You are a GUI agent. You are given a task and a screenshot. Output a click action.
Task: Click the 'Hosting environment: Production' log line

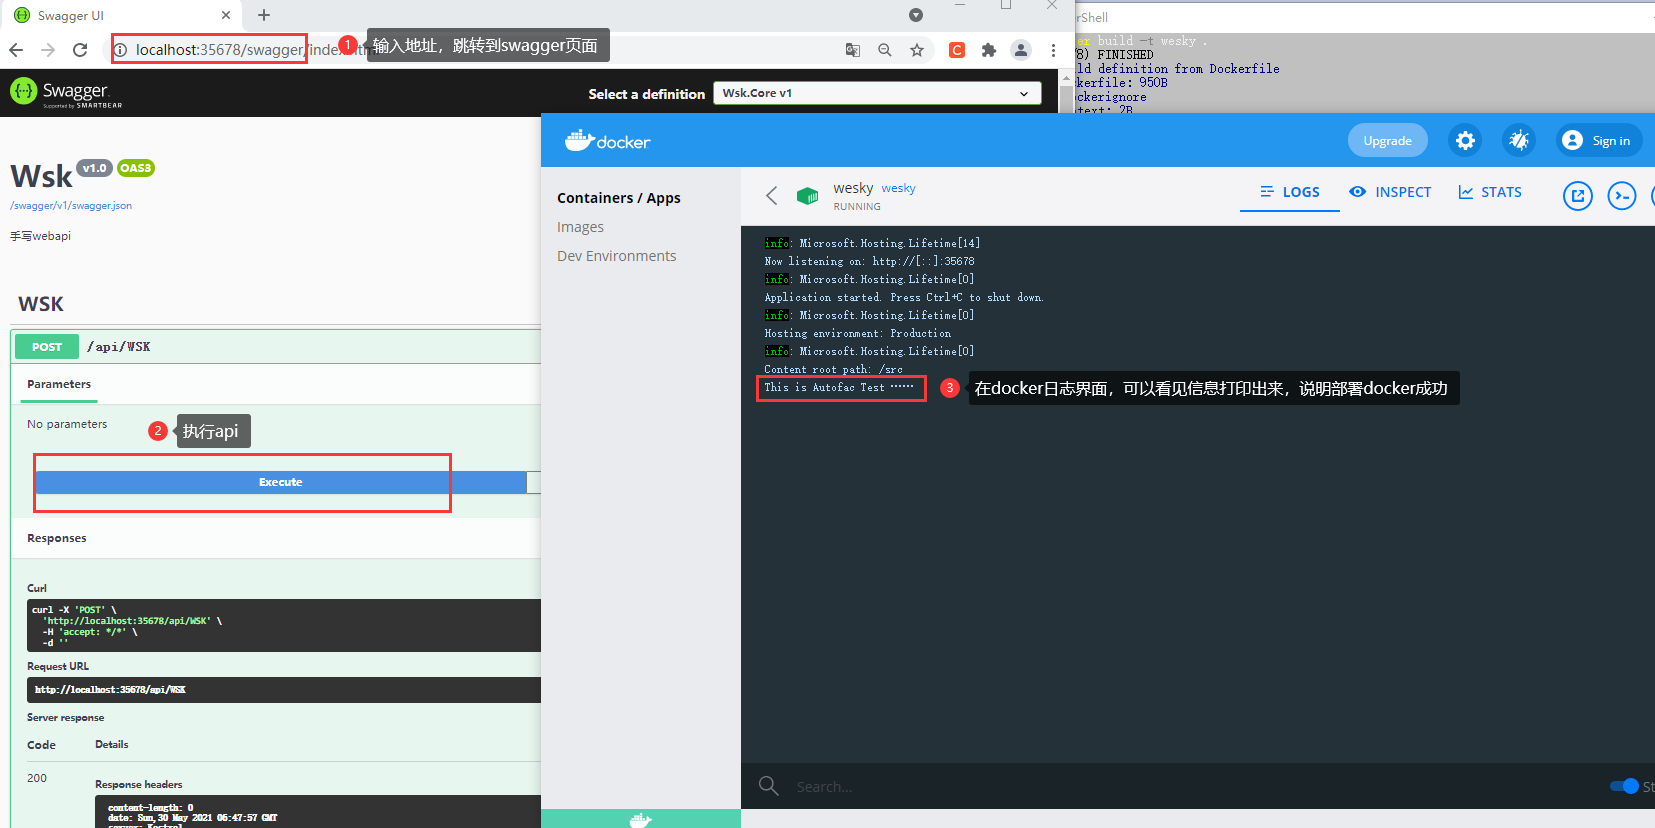point(857,334)
